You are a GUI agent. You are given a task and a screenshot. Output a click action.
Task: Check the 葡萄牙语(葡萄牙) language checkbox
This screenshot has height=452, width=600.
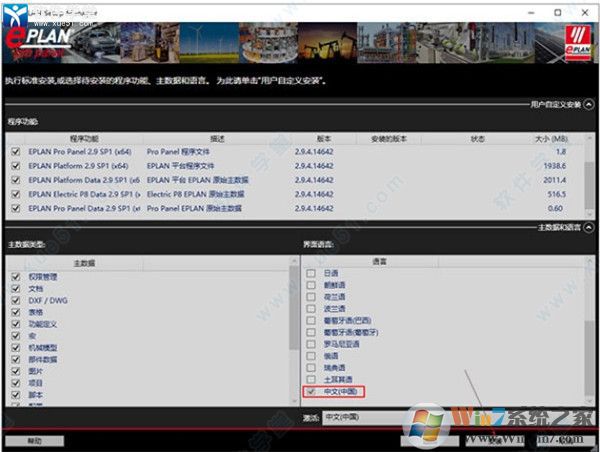(311, 332)
